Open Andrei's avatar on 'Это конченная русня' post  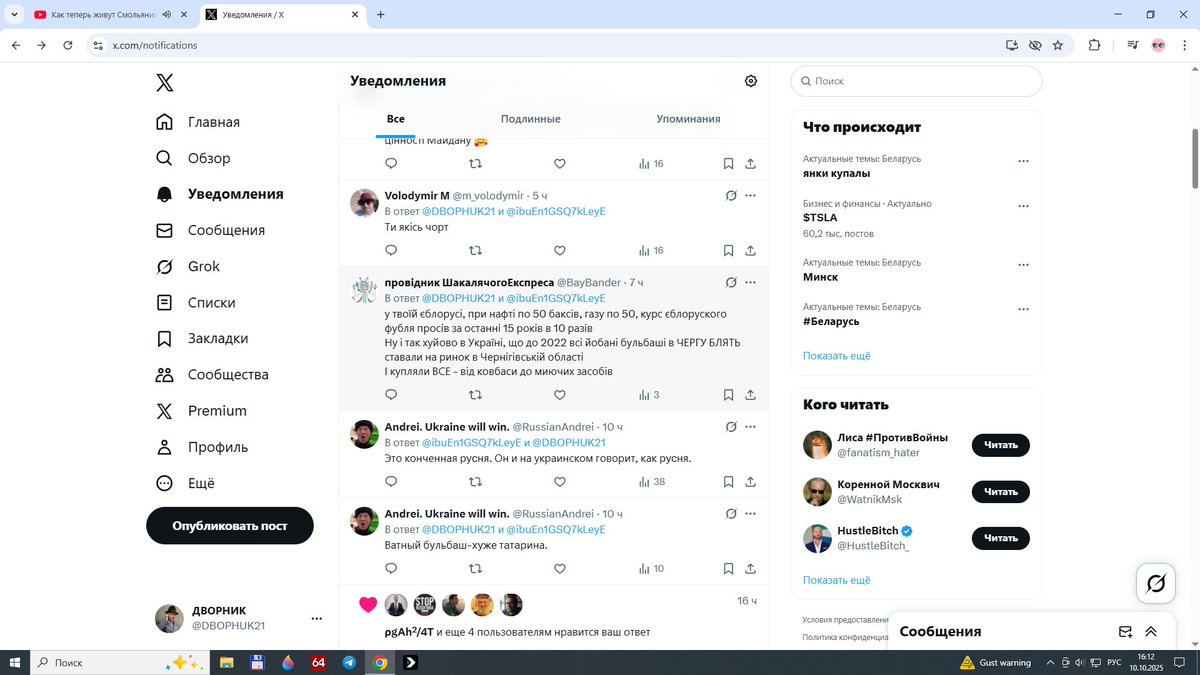tap(364, 434)
